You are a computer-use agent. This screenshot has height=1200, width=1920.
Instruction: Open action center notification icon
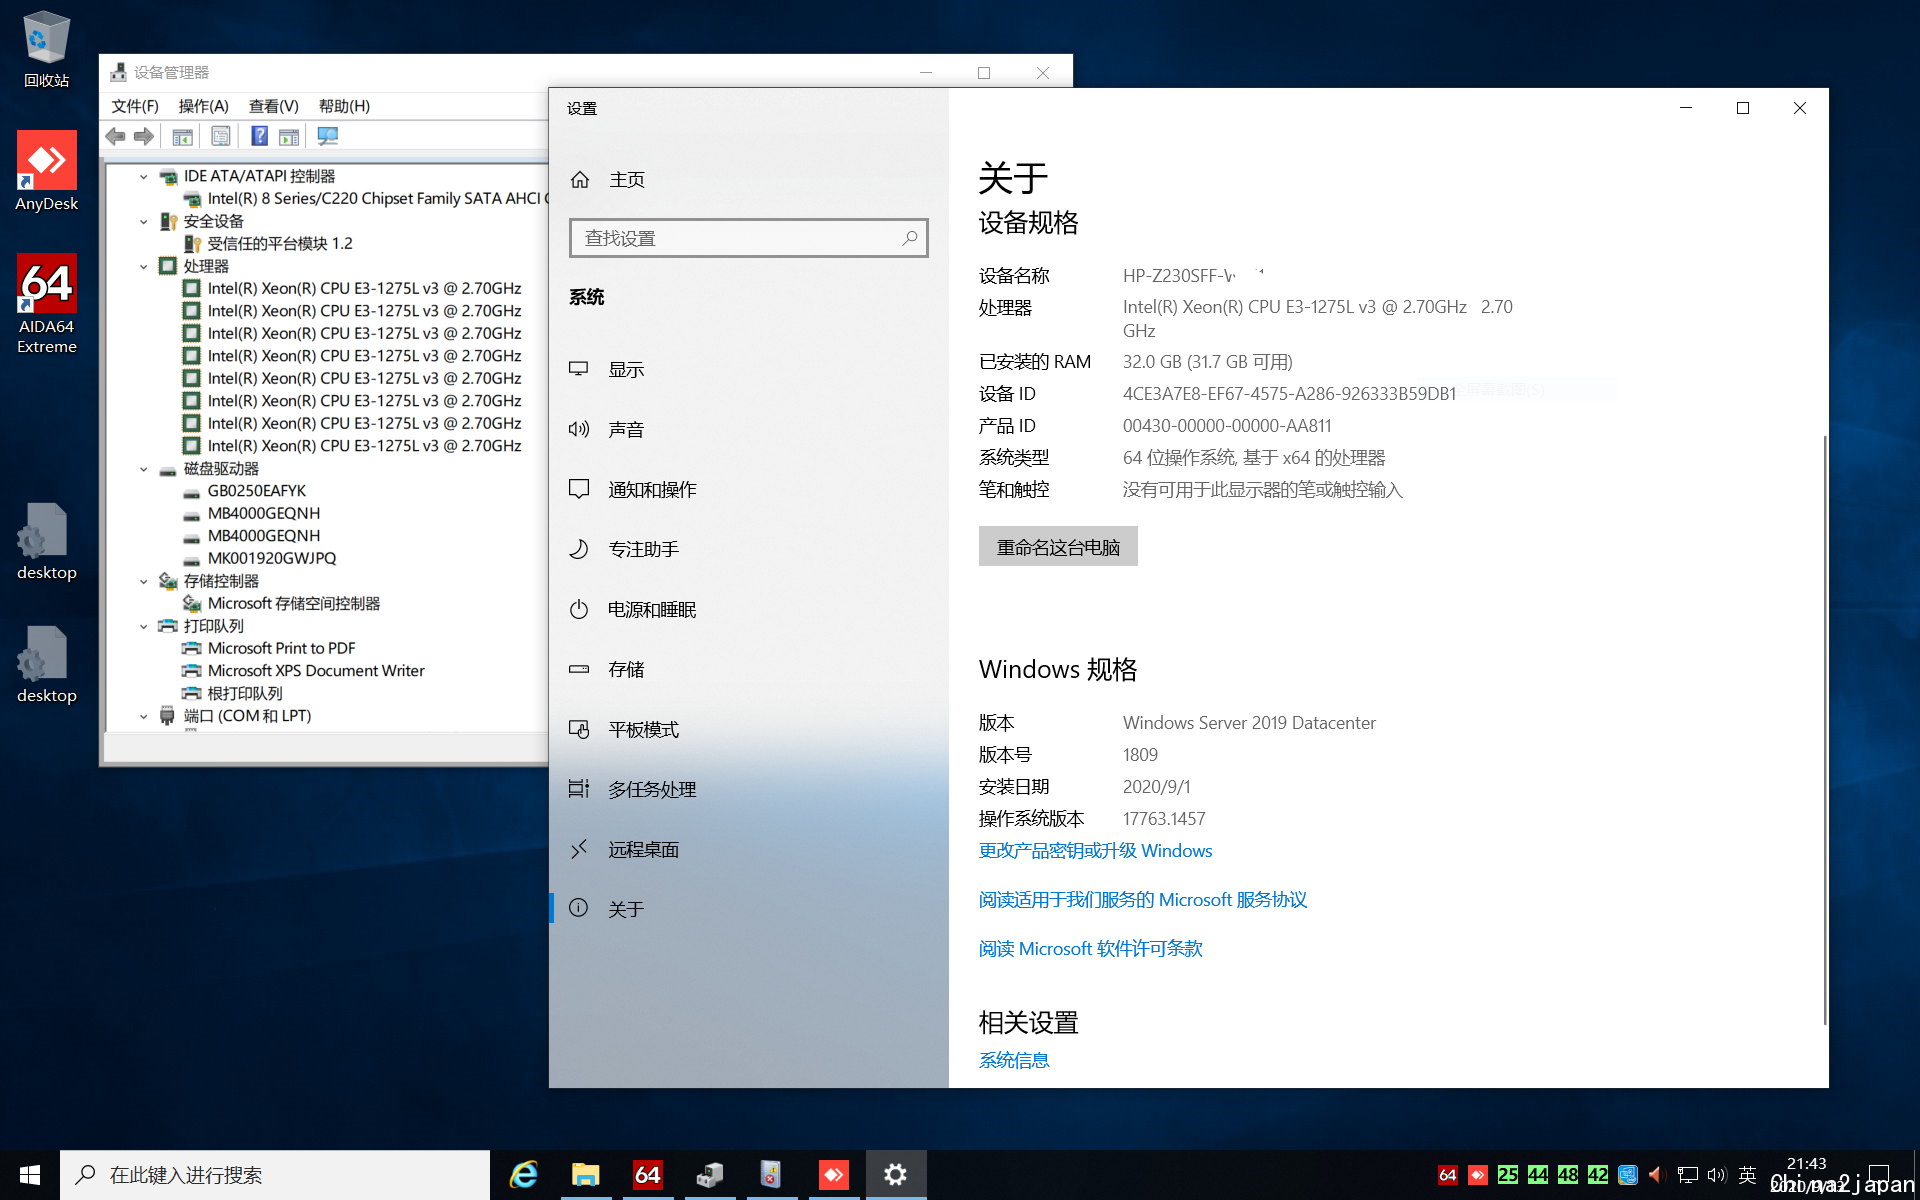1879,1175
